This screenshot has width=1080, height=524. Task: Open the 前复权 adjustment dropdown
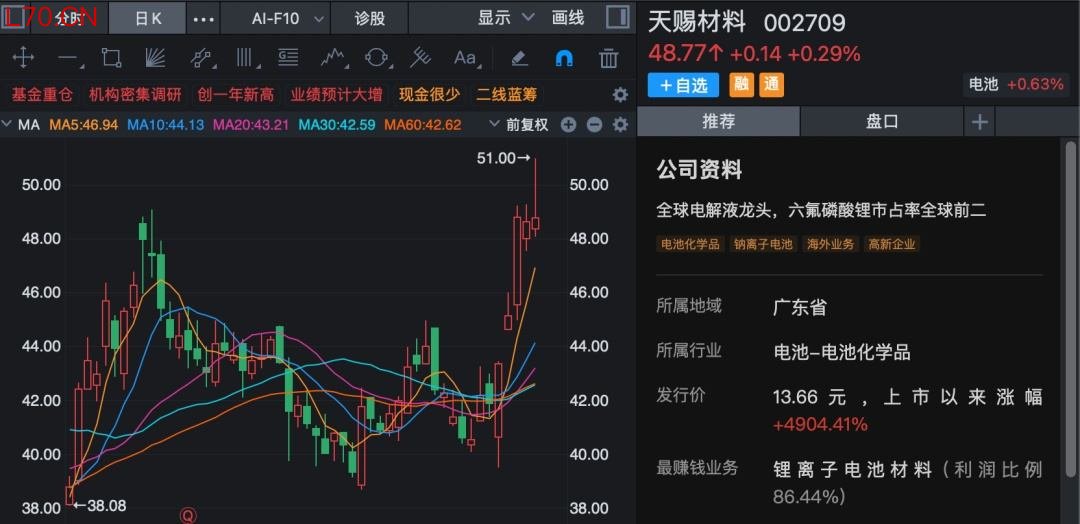[x=518, y=125]
